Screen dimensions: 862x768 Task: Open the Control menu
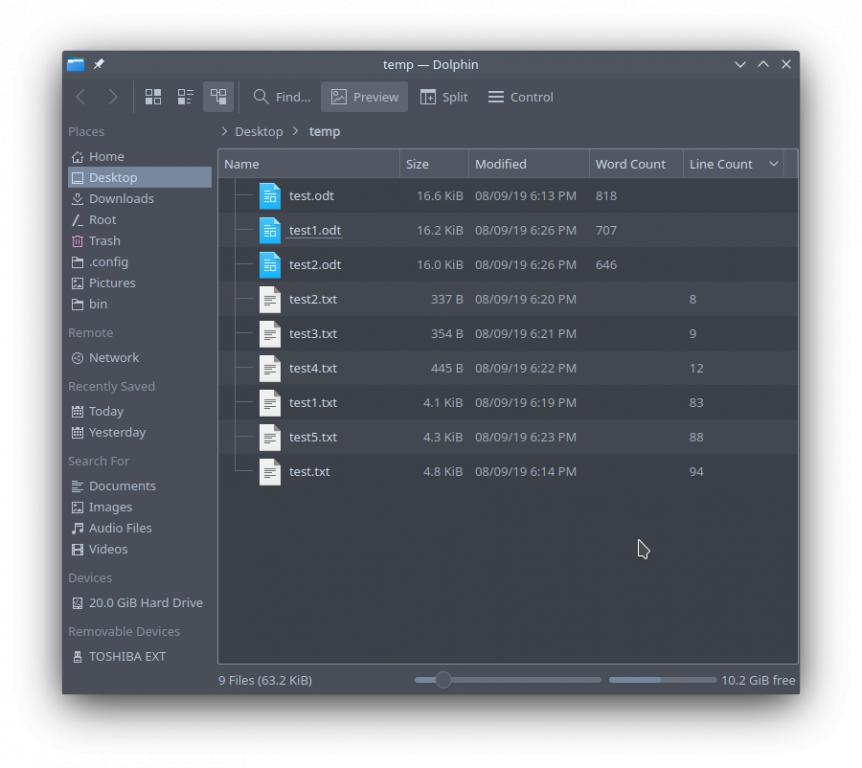520,97
